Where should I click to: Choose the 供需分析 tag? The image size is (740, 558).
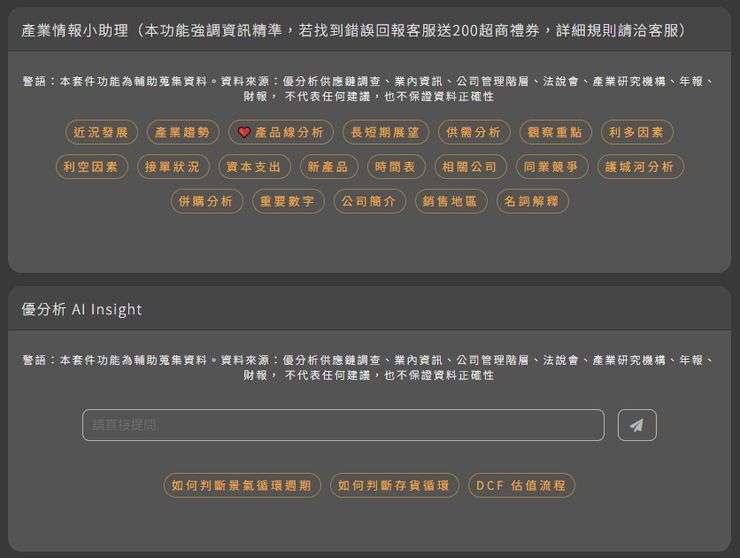pos(474,132)
